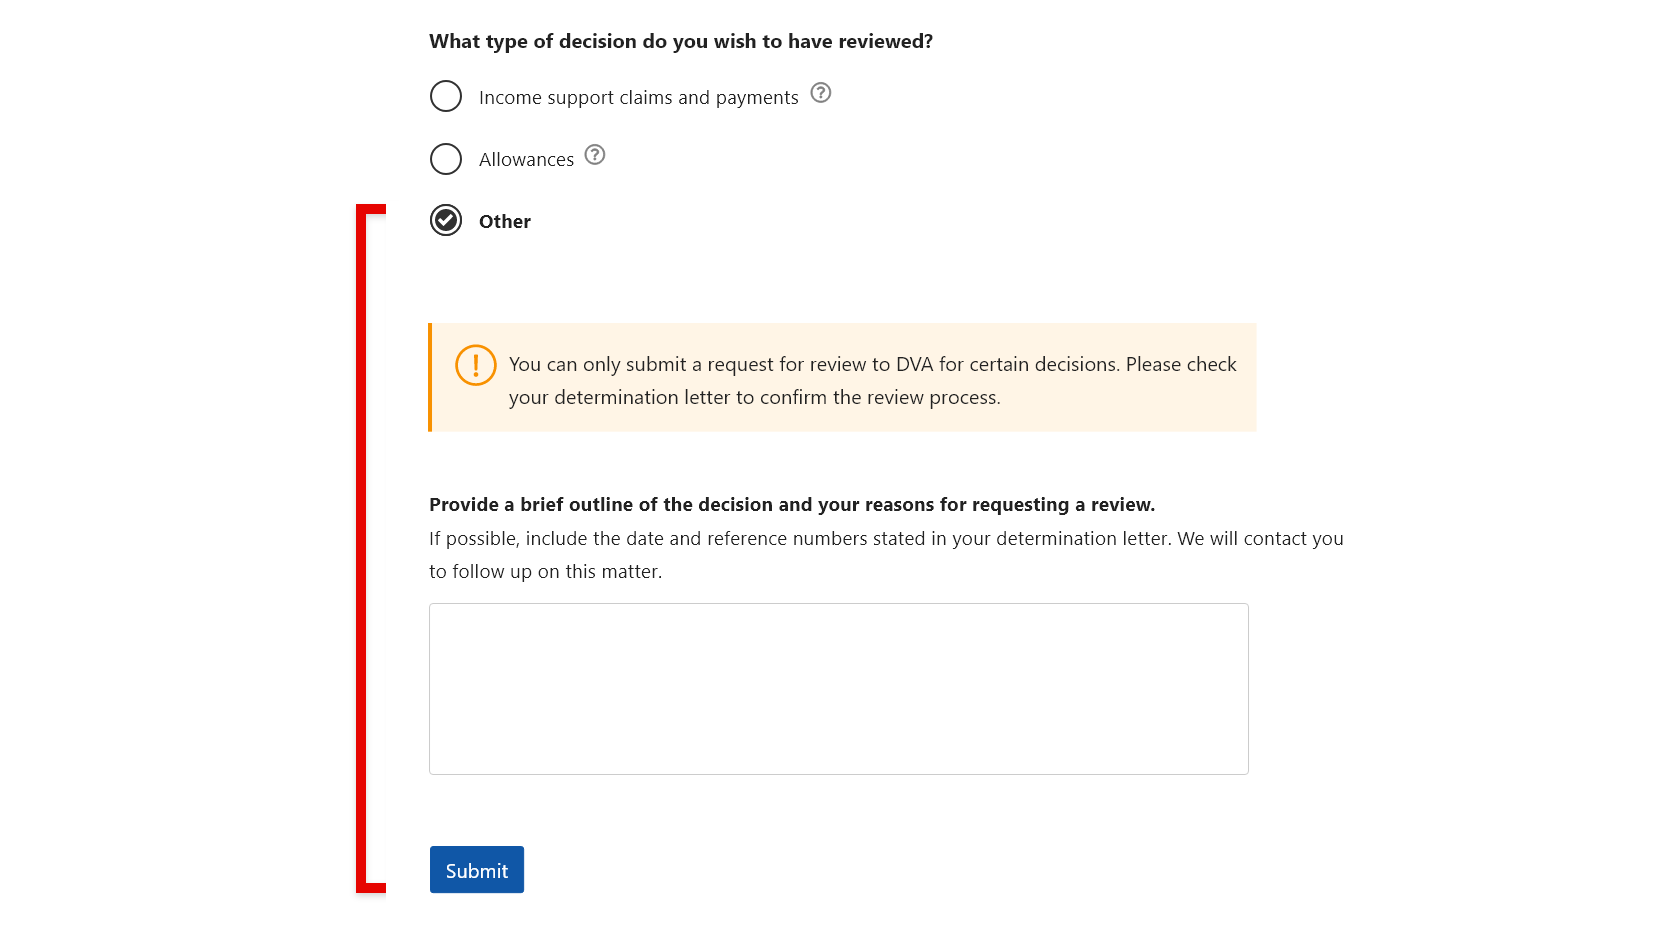The width and height of the screenshot is (1673, 931).
Task: Click the orange warning exclamation icon
Action: click(476, 365)
